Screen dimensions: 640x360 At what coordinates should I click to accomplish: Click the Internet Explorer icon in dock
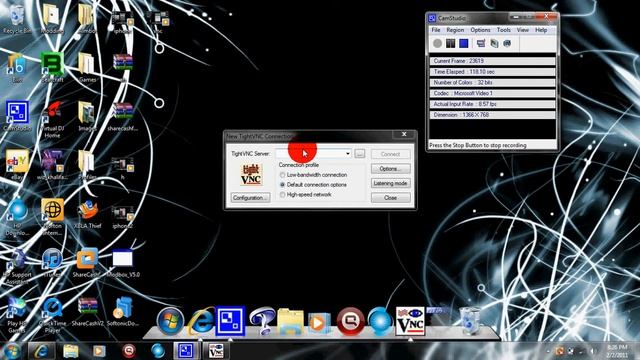click(201, 321)
